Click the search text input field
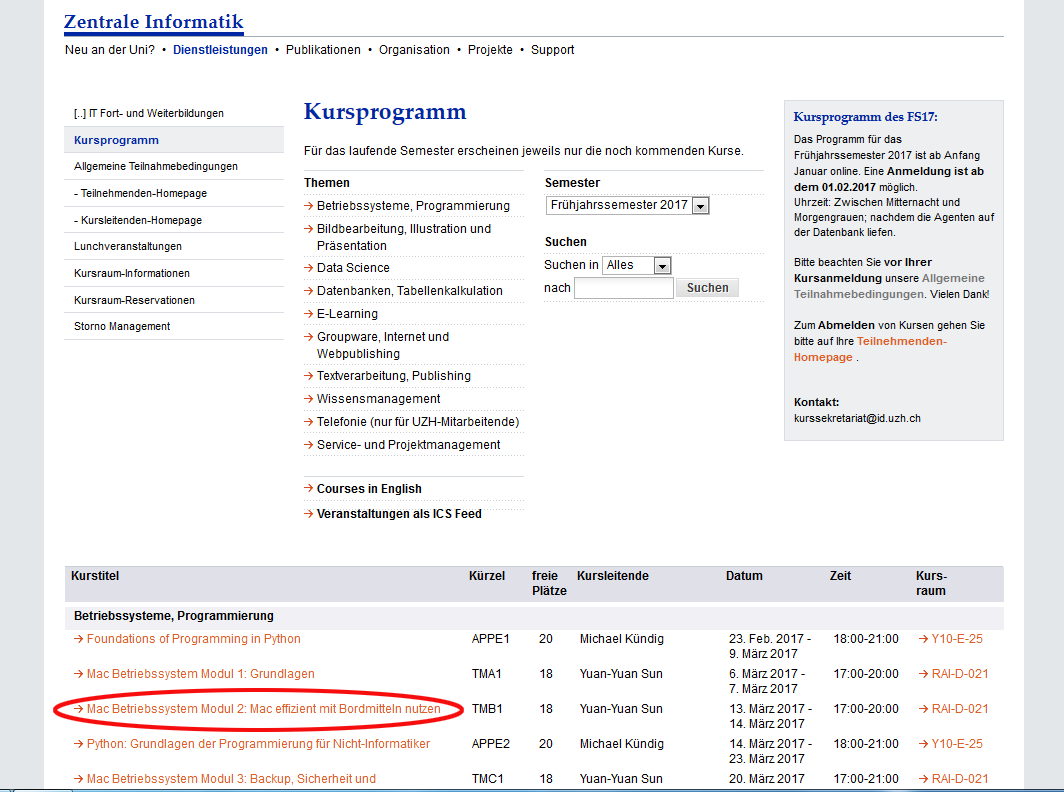This screenshot has height=792, width=1064. point(624,288)
